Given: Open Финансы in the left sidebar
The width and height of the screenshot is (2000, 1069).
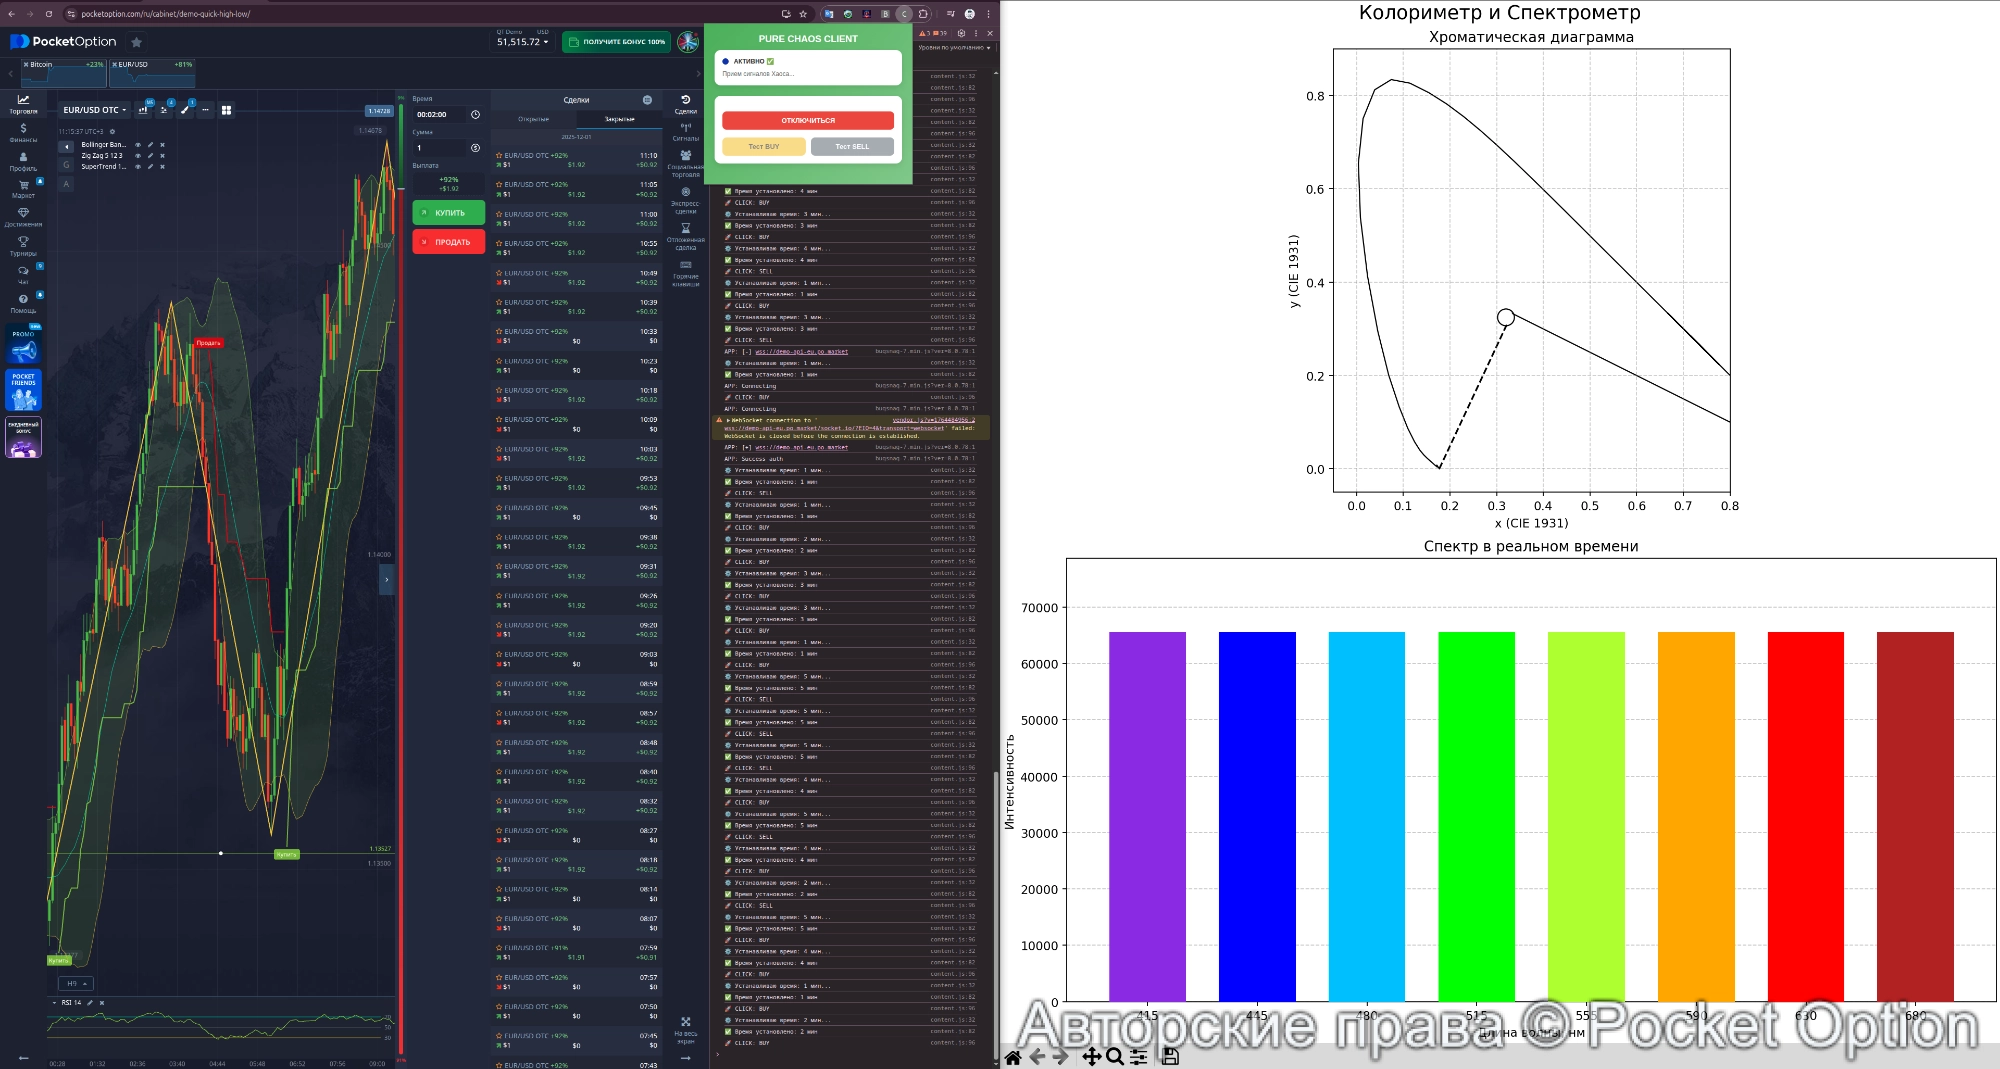Looking at the screenshot, I should [23, 133].
